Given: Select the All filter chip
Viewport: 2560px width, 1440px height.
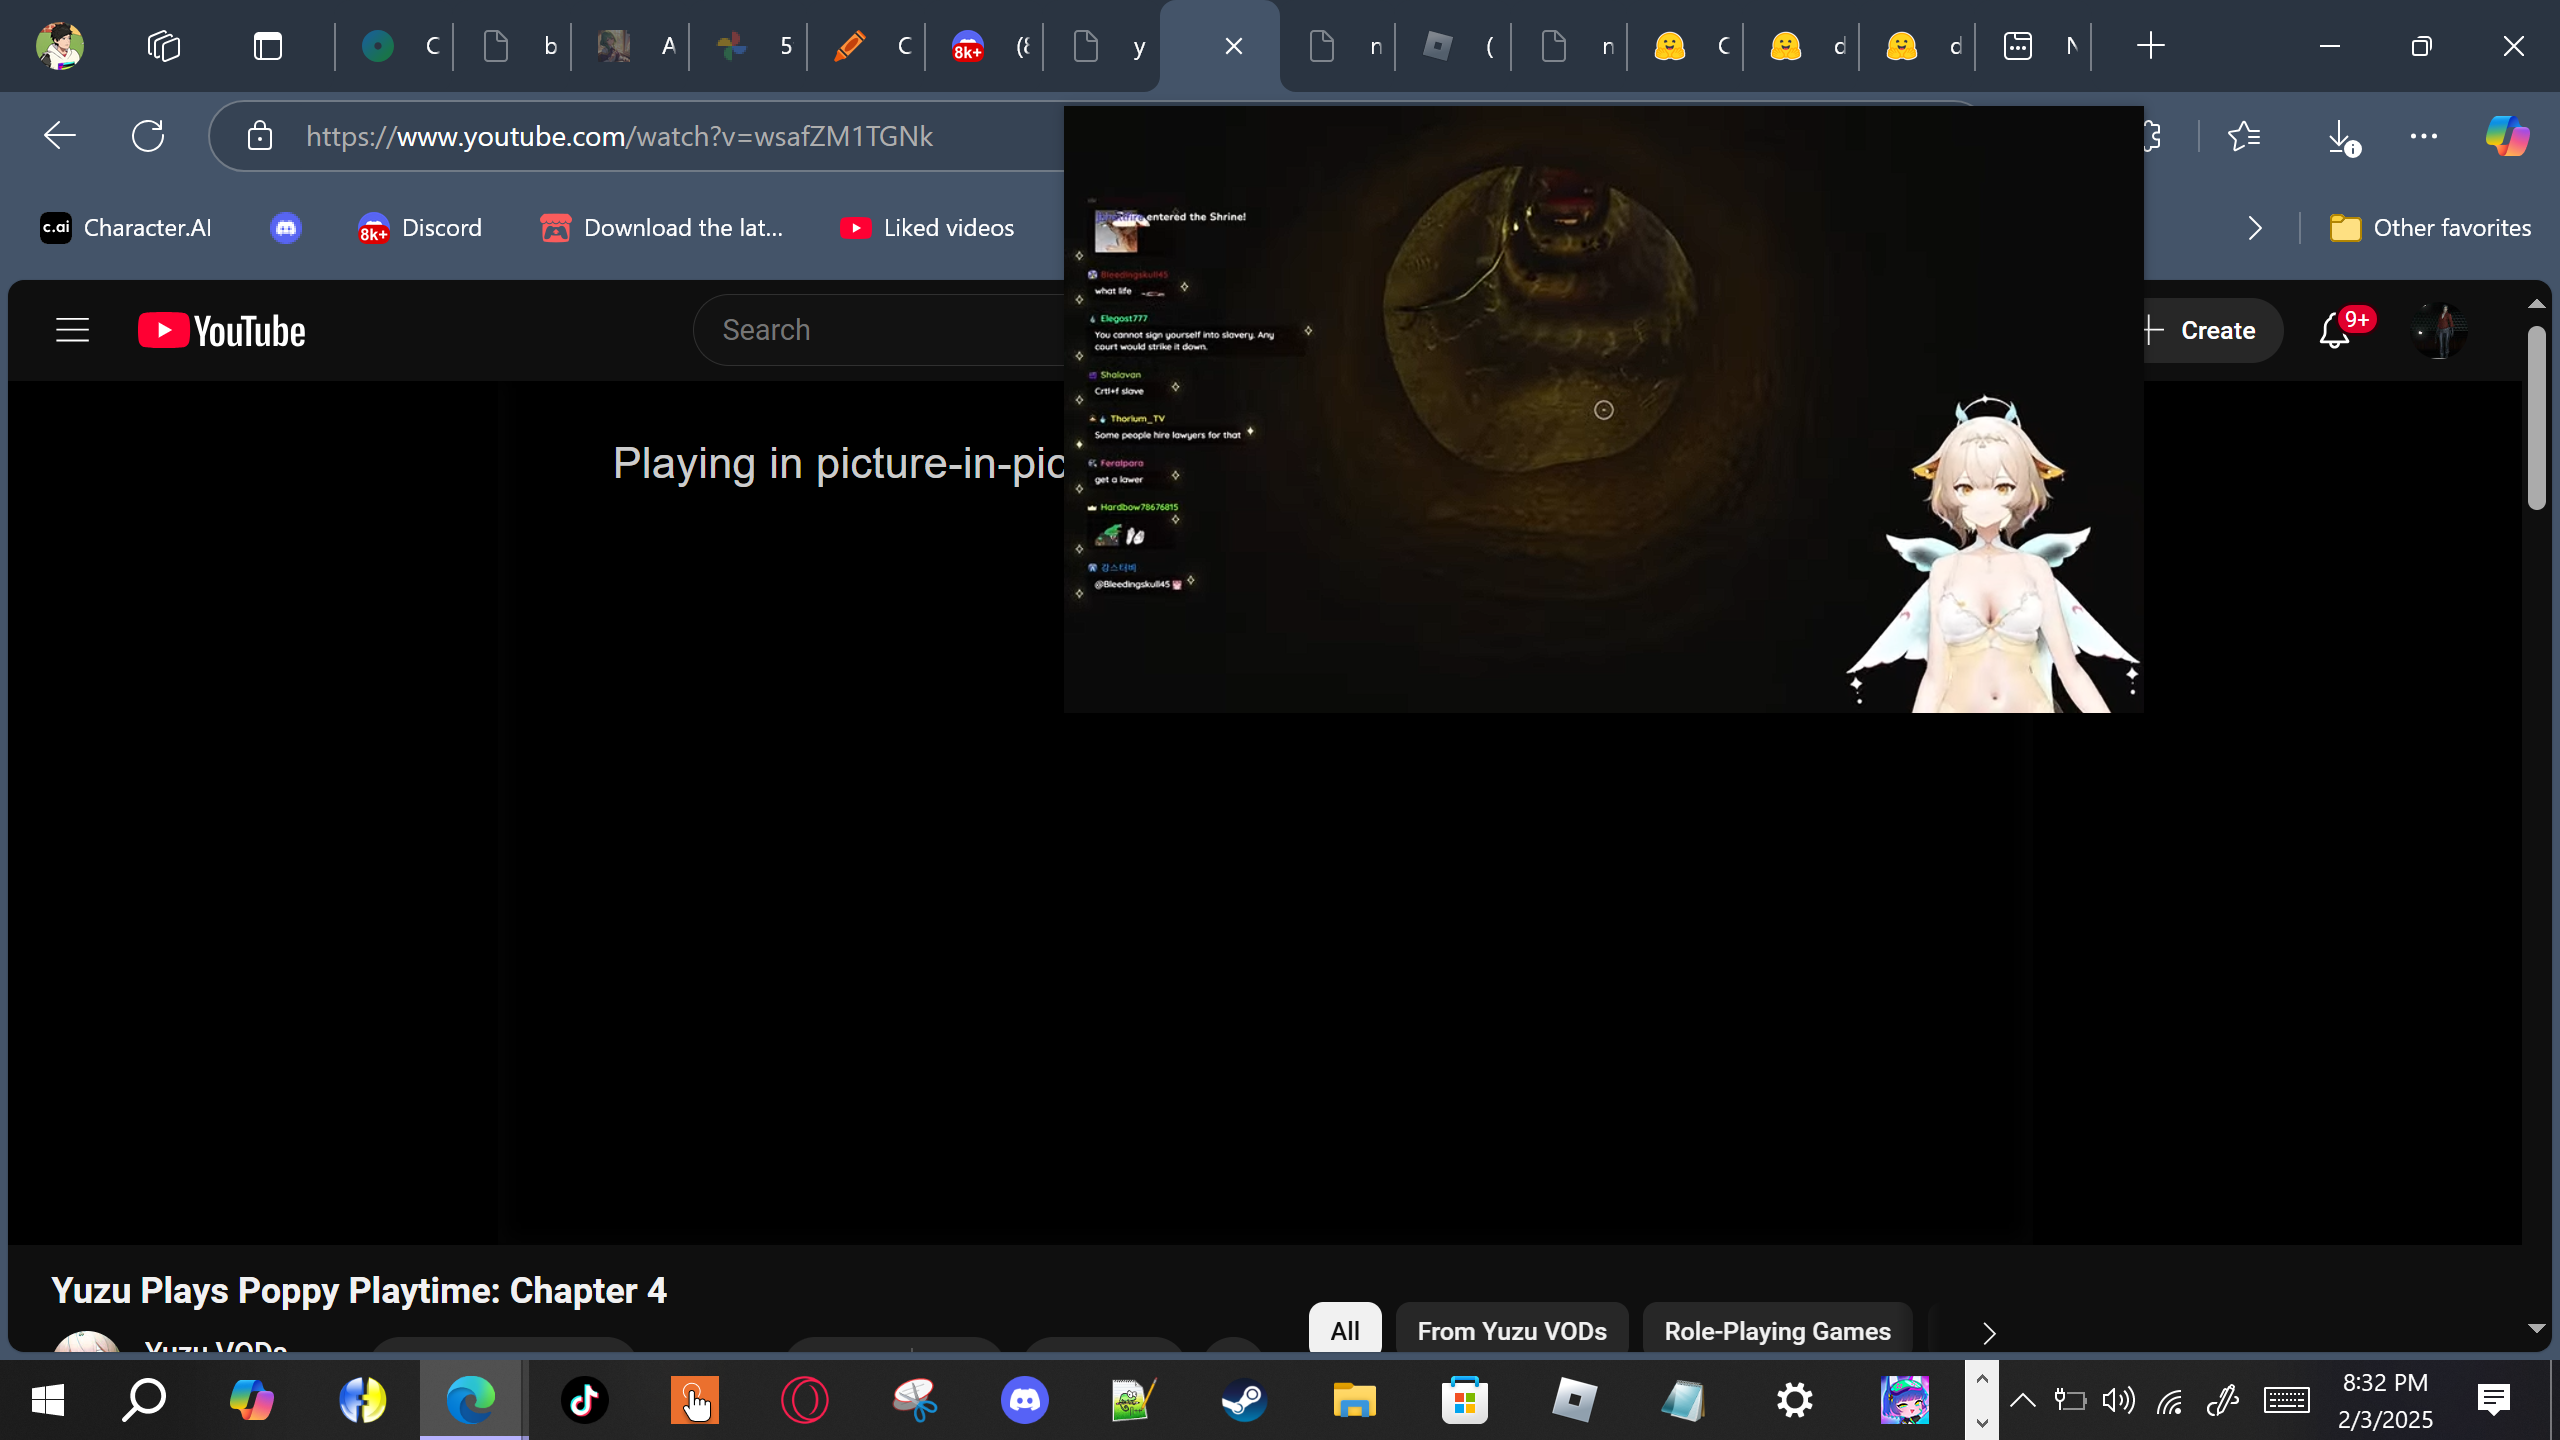Looking at the screenshot, I should coord(1345,1331).
